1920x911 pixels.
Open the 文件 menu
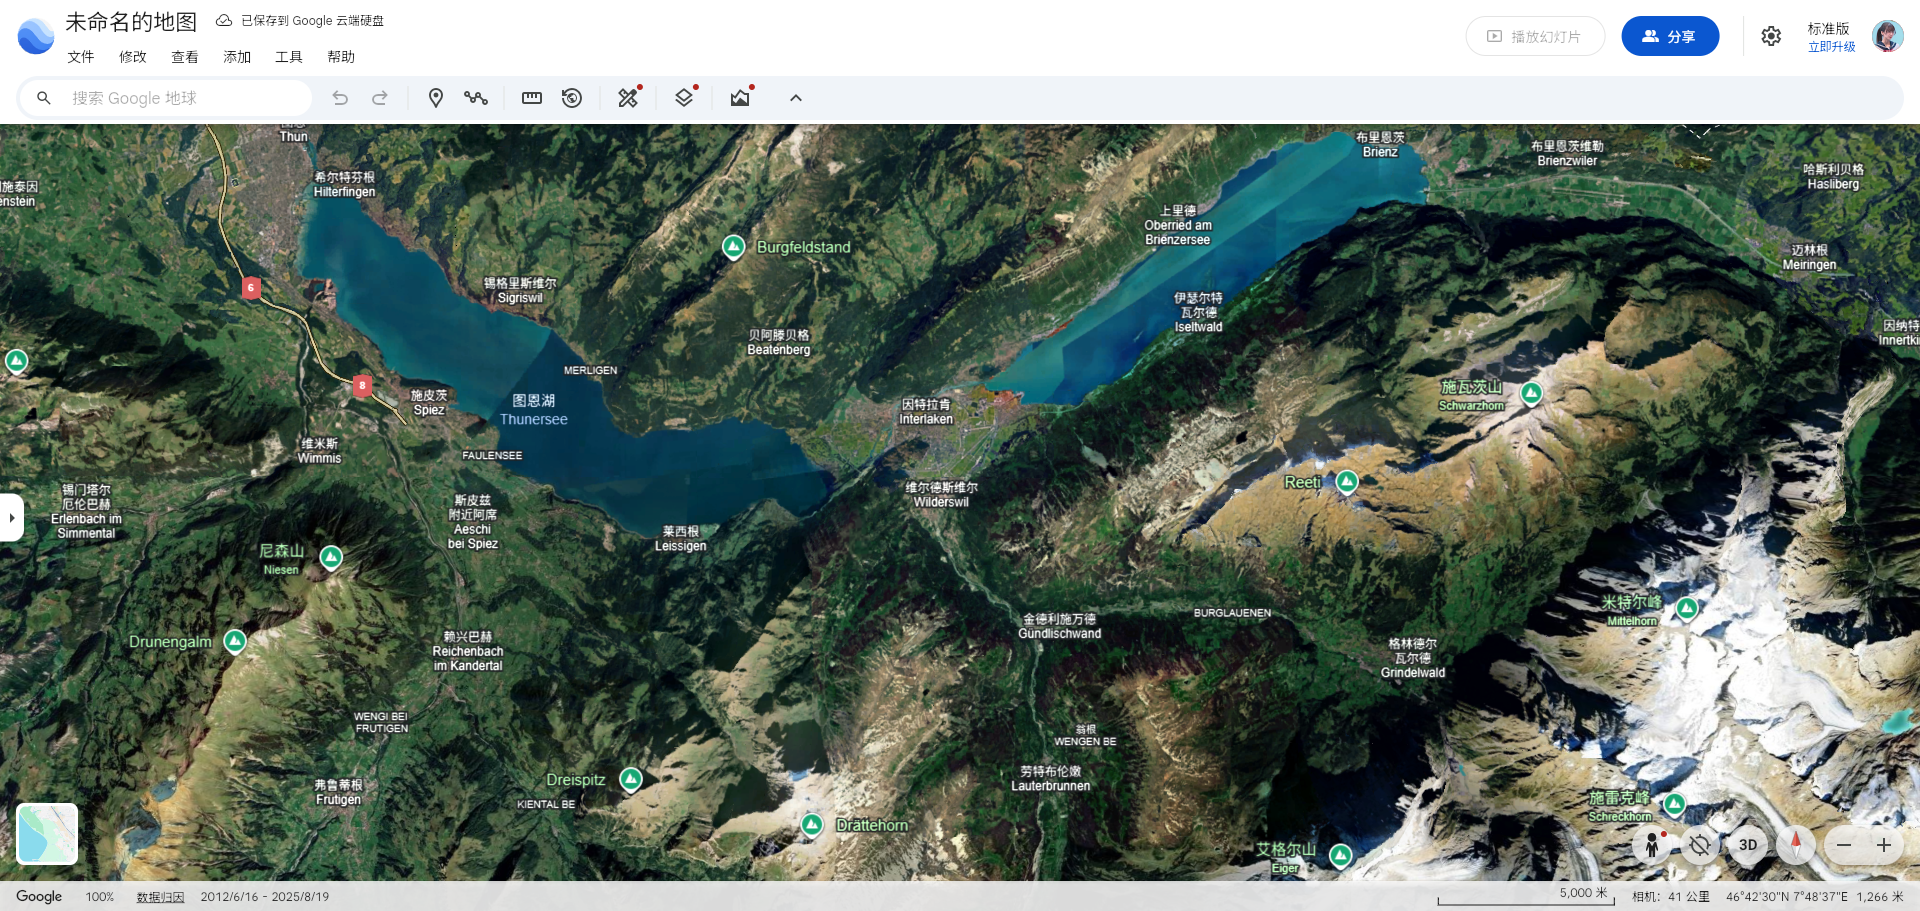81,57
